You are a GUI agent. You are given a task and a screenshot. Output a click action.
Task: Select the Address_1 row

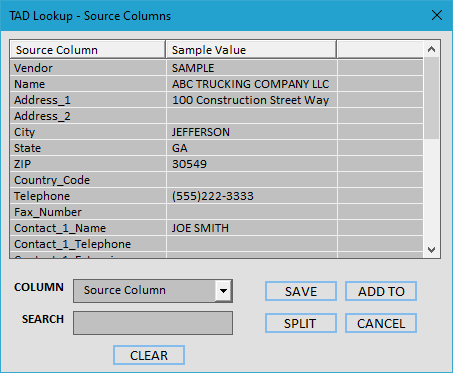pyautogui.click(x=217, y=100)
